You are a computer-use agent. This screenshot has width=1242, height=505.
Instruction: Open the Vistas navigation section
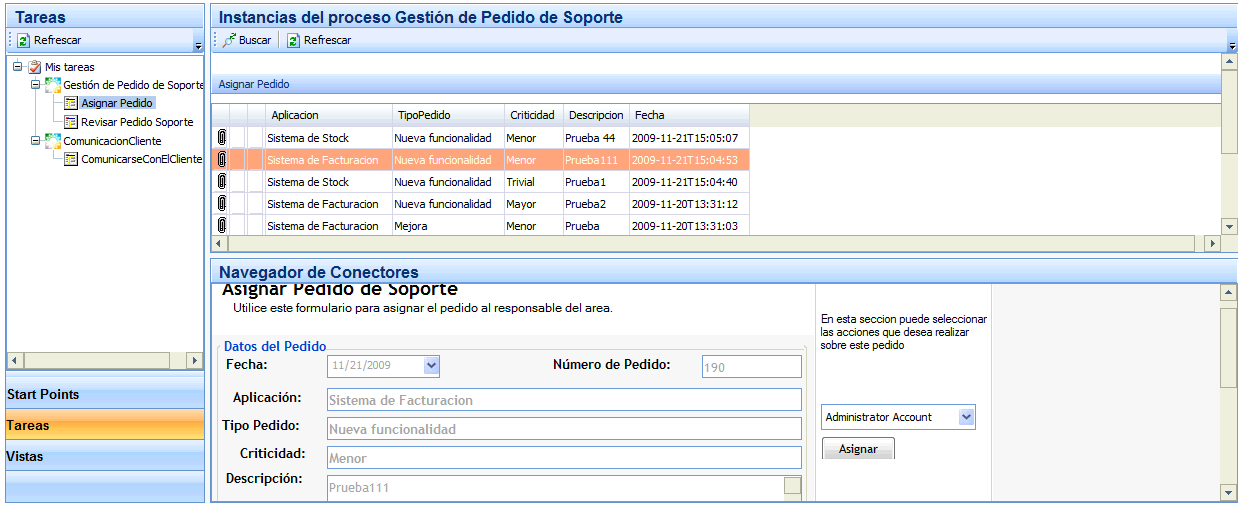pos(25,457)
